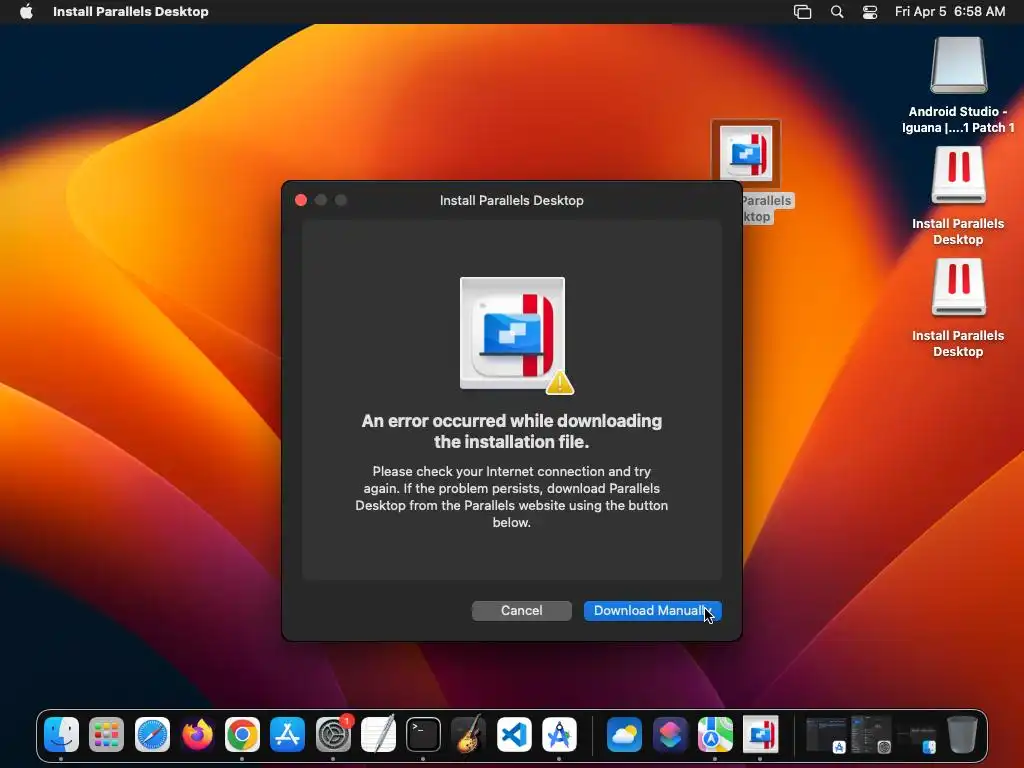Image resolution: width=1024 pixels, height=768 pixels.
Task: Click the 'Please check your Internet connection' message
Action: [x=511, y=496]
